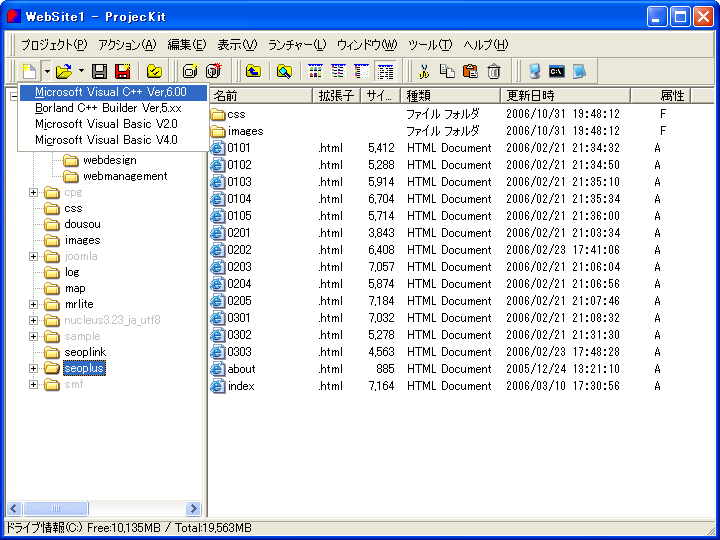The width and height of the screenshot is (720, 540).
Task: Select the webmanagement tree folder
Action: (x=125, y=176)
